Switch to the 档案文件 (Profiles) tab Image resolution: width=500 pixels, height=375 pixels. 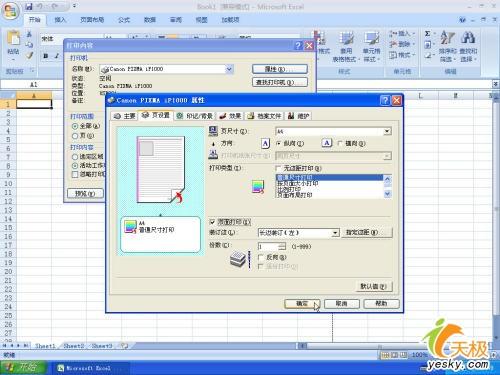[x=265, y=116]
